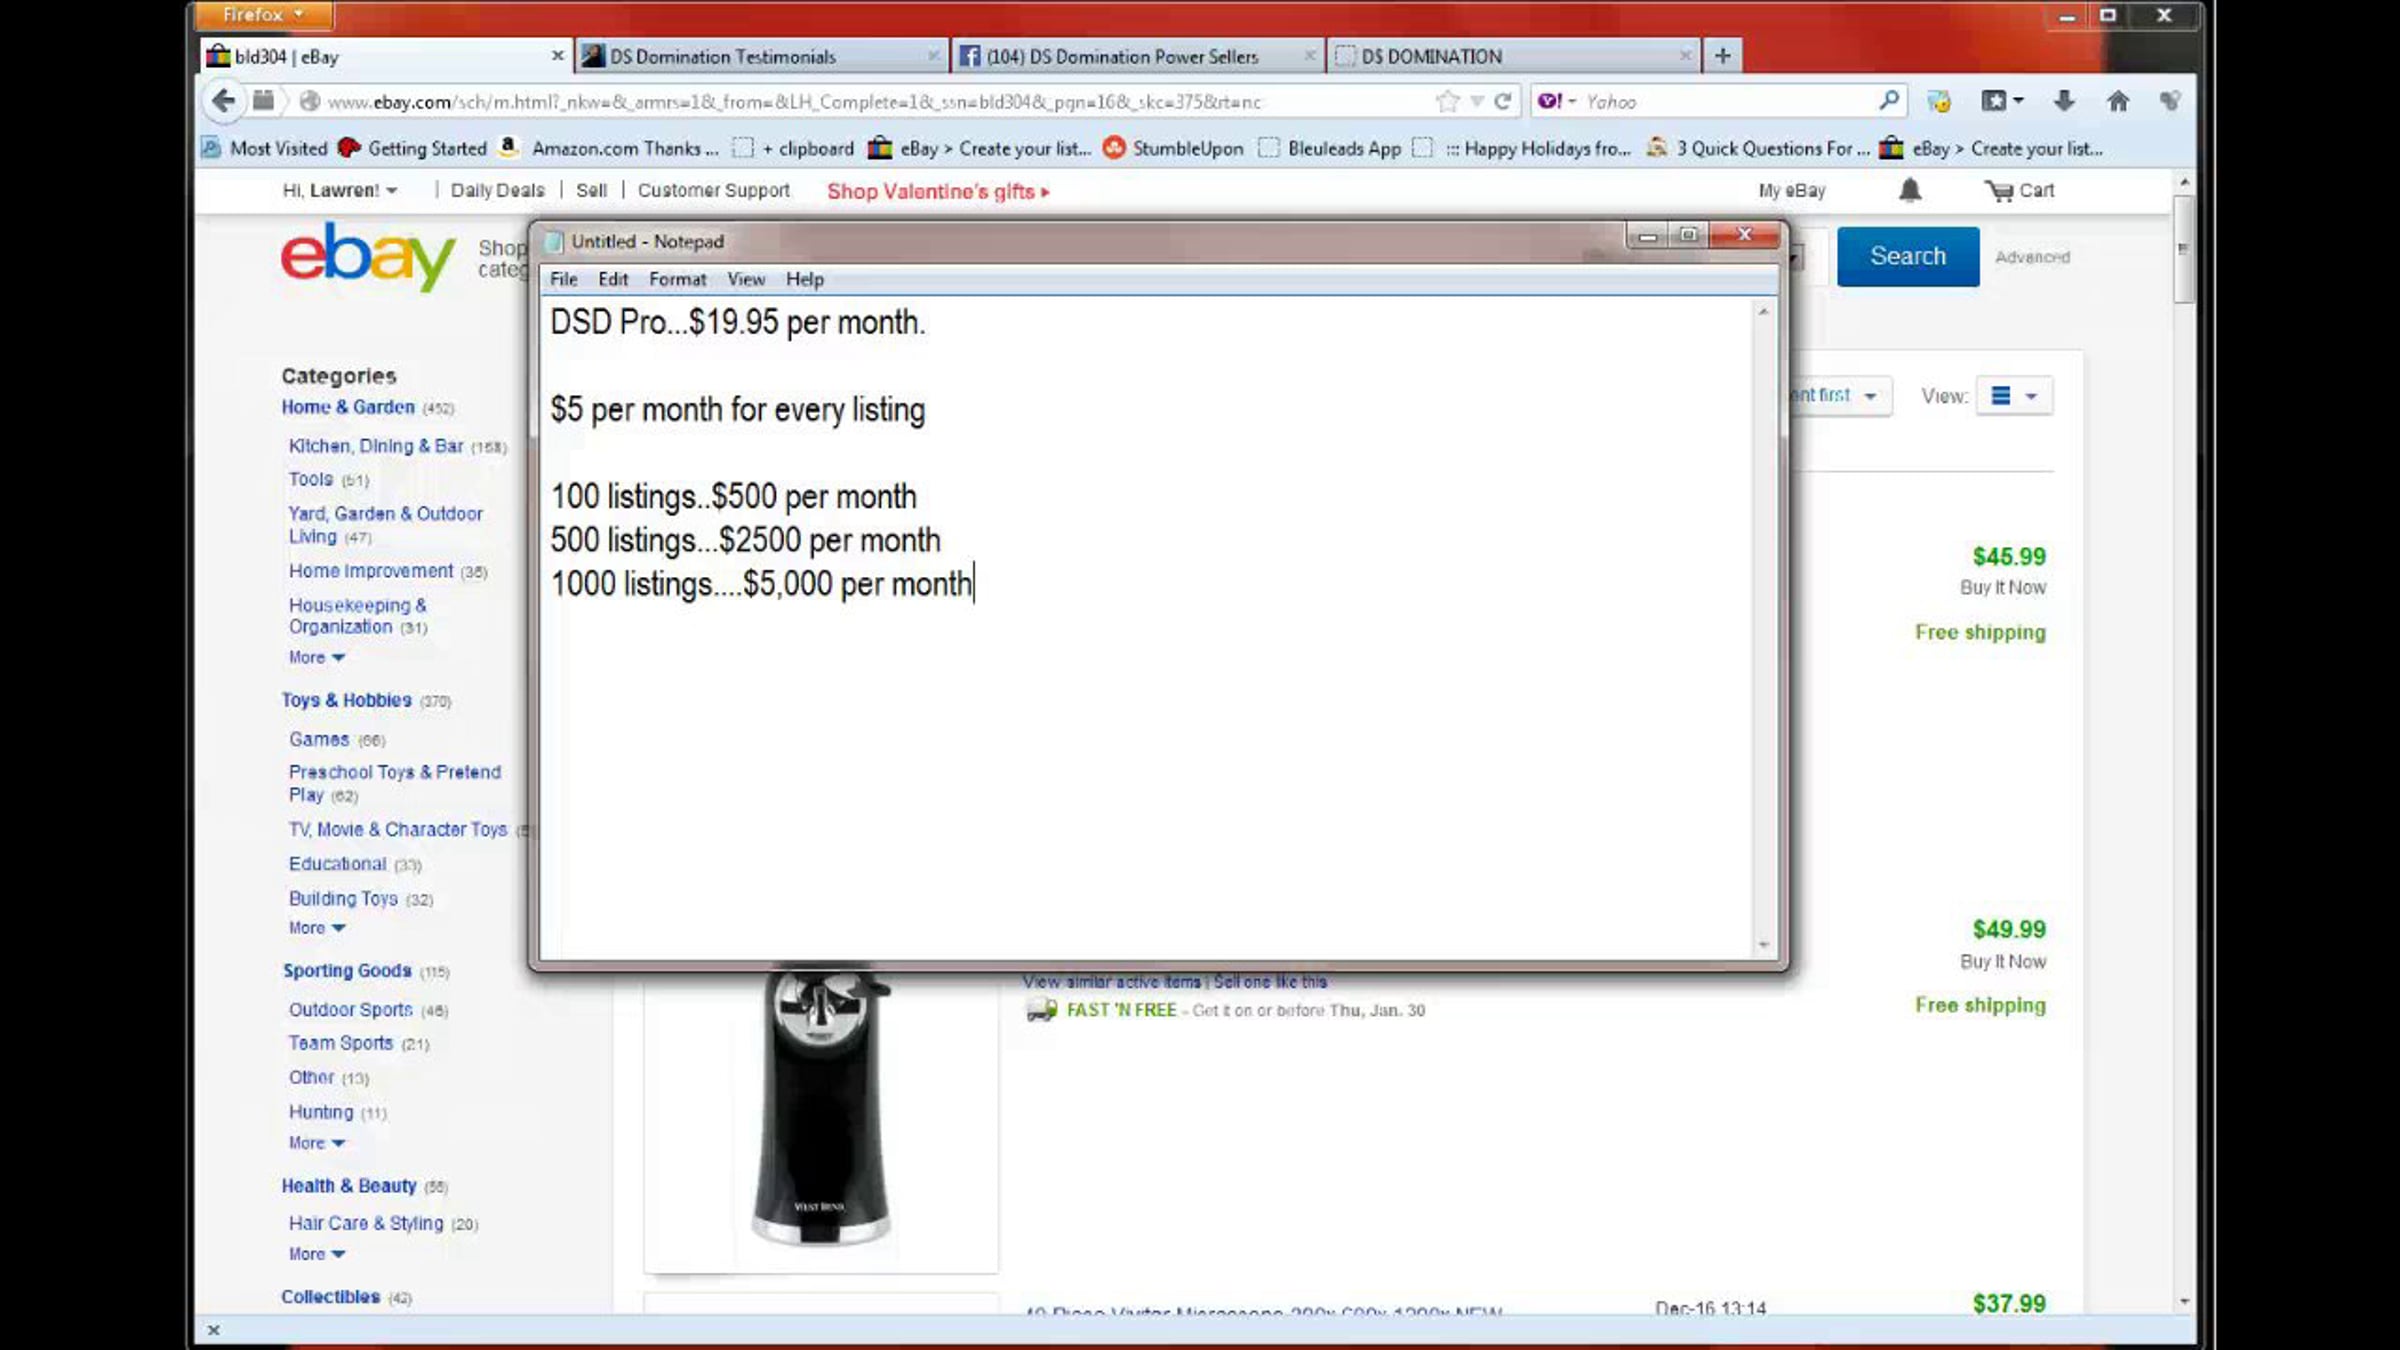Image resolution: width=2400 pixels, height=1350 pixels.
Task: Click the Notepad vertical scrollbar down arrow
Action: pos(1763,944)
